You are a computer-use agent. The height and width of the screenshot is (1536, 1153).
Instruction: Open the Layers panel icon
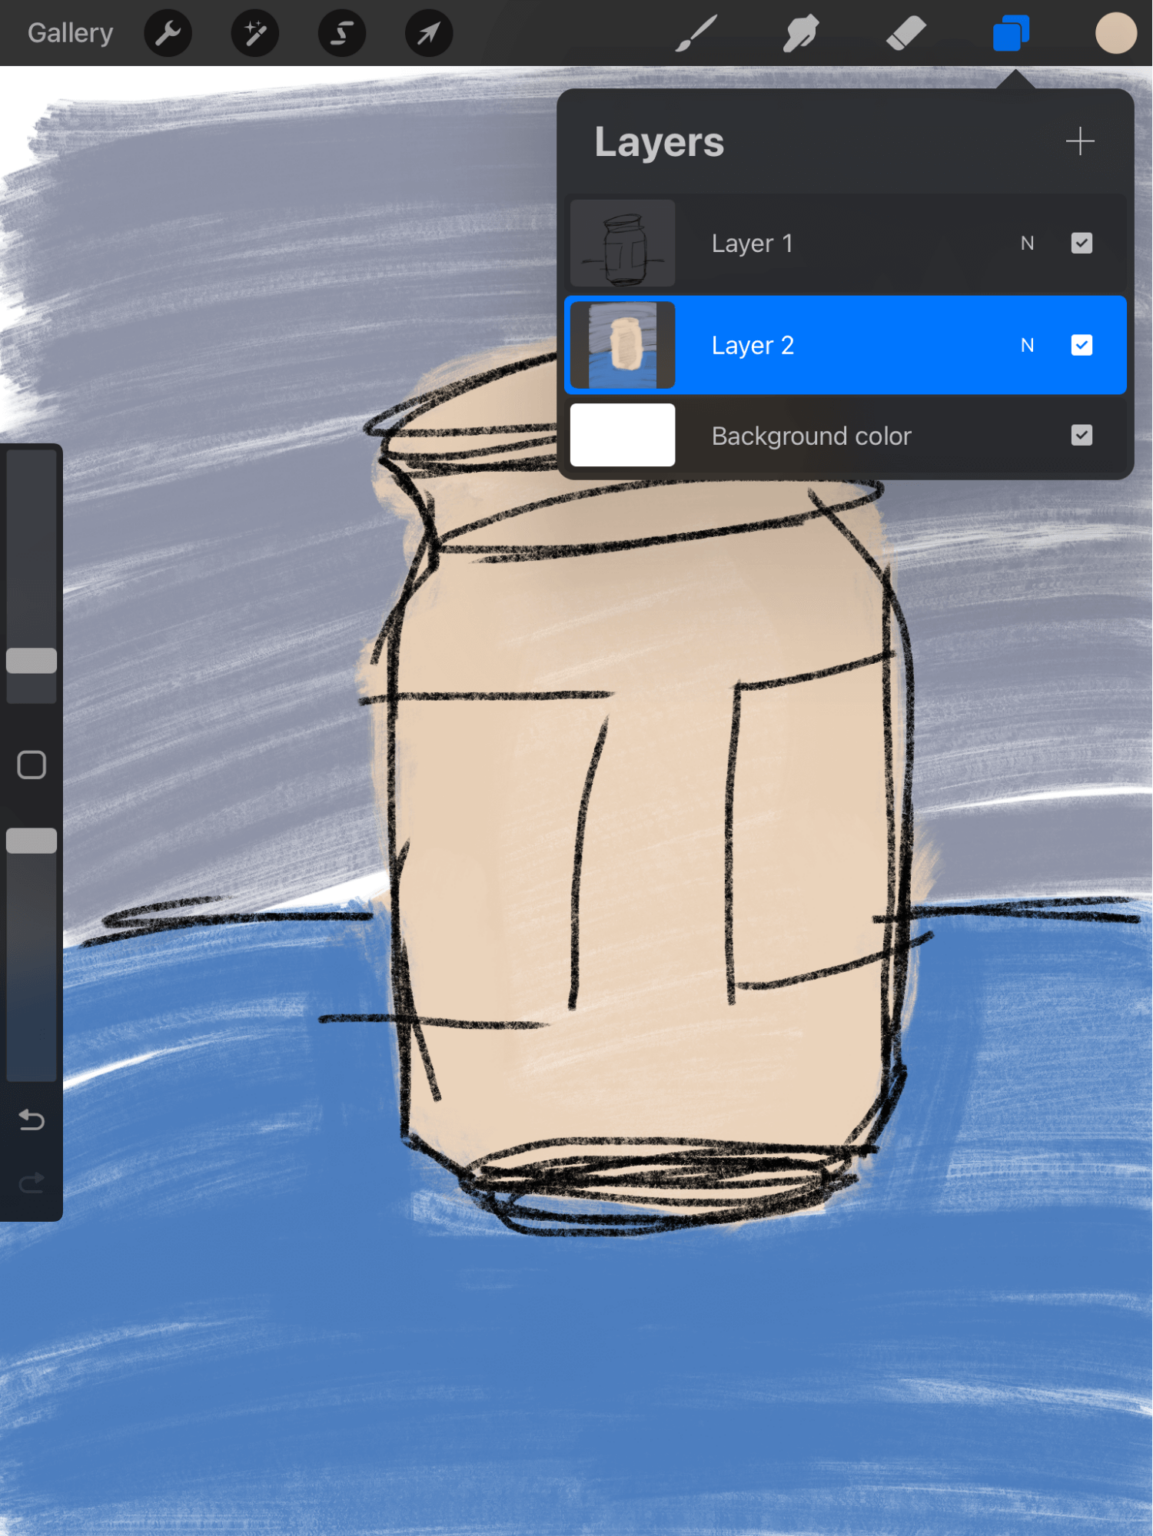1011,33
